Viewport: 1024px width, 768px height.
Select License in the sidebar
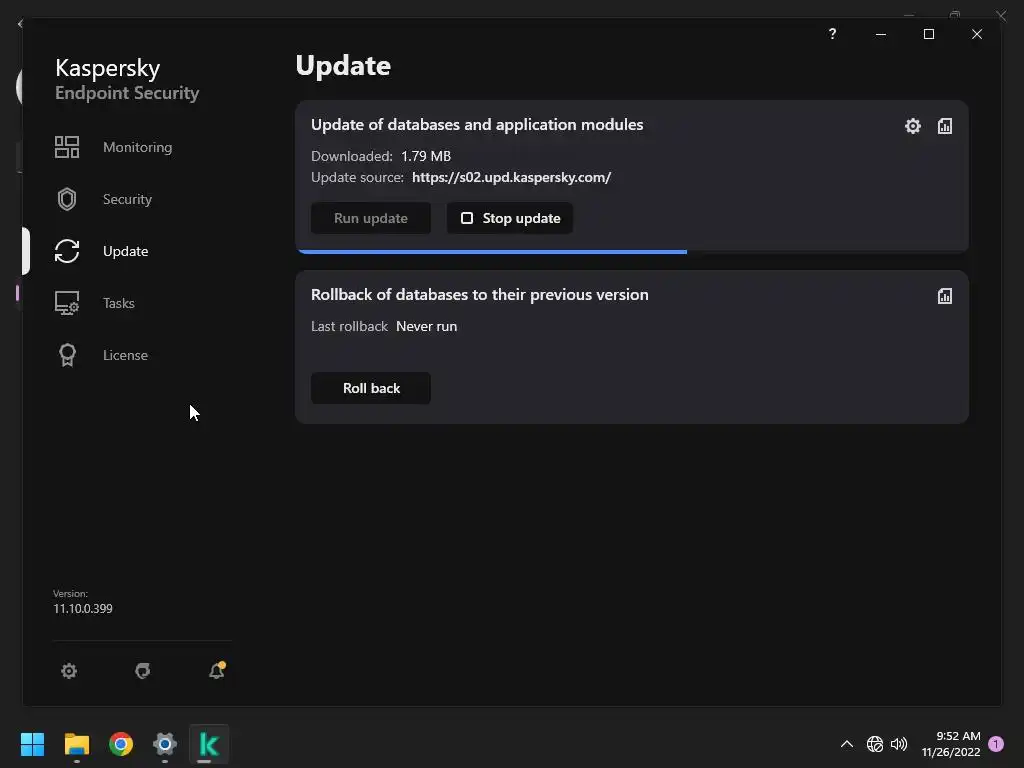(125, 355)
